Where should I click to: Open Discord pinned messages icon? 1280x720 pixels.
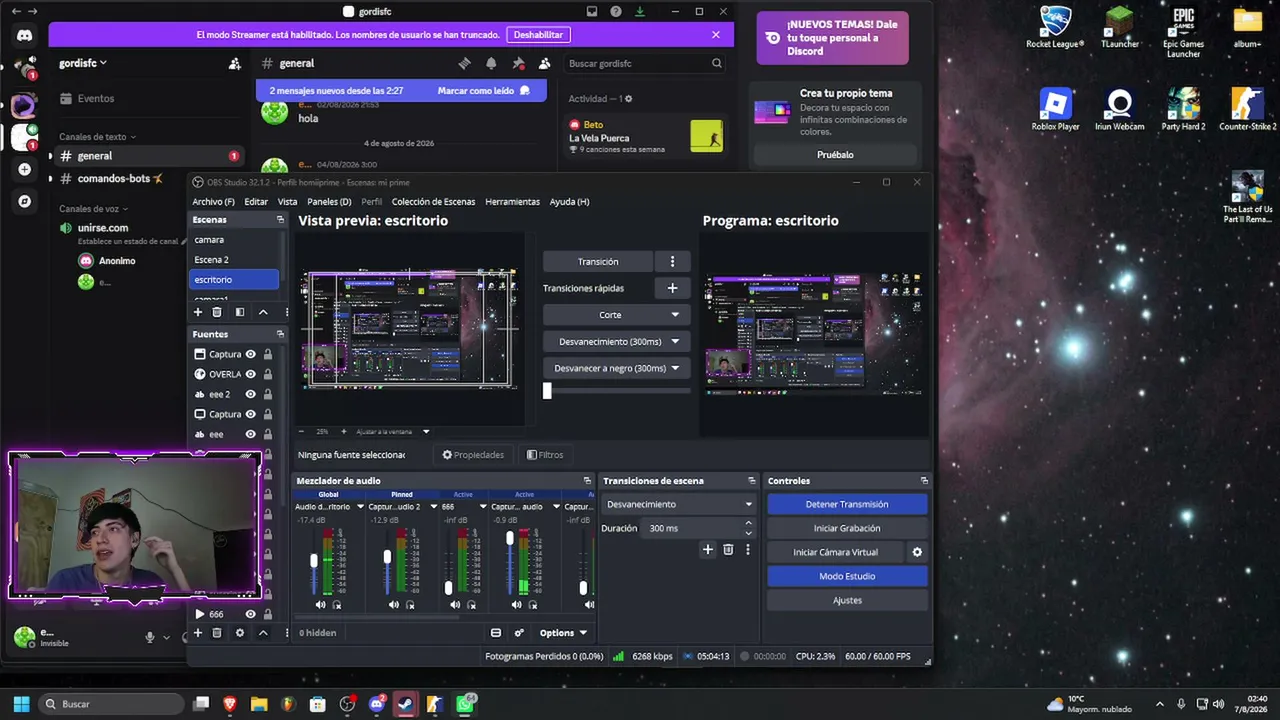(518, 63)
